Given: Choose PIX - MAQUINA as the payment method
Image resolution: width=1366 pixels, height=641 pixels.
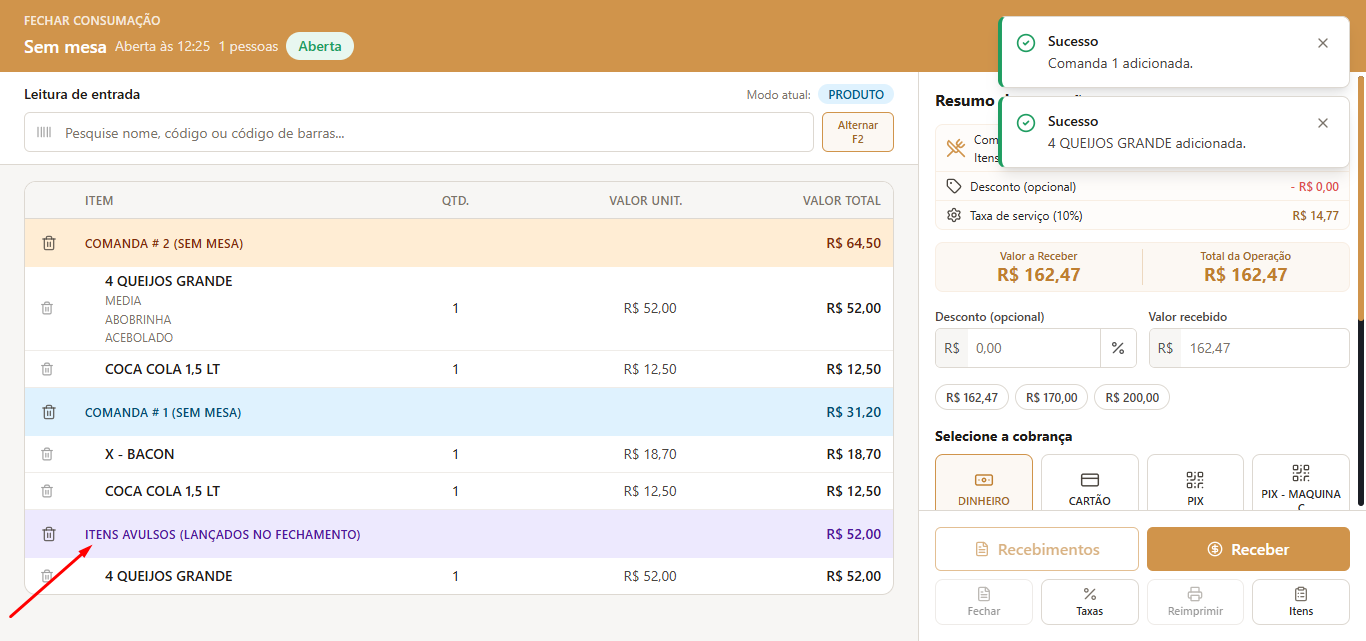Looking at the screenshot, I should point(1301,484).
